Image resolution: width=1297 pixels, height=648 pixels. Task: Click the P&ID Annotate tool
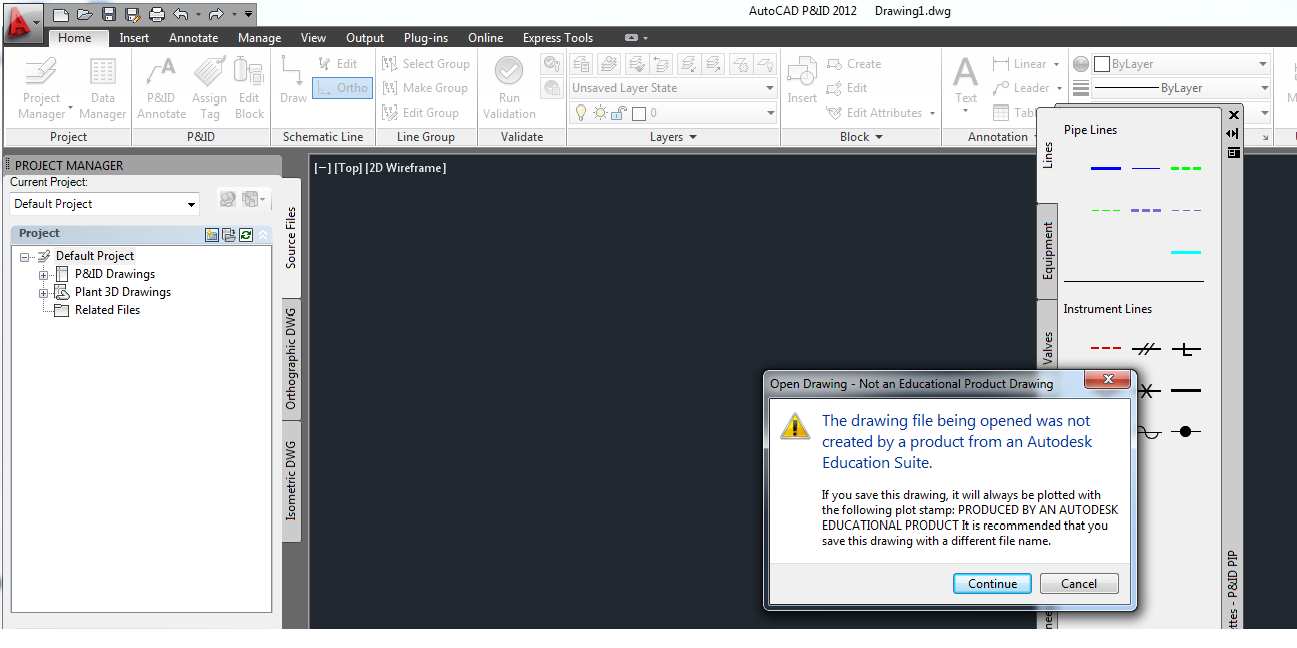point(161,88)
